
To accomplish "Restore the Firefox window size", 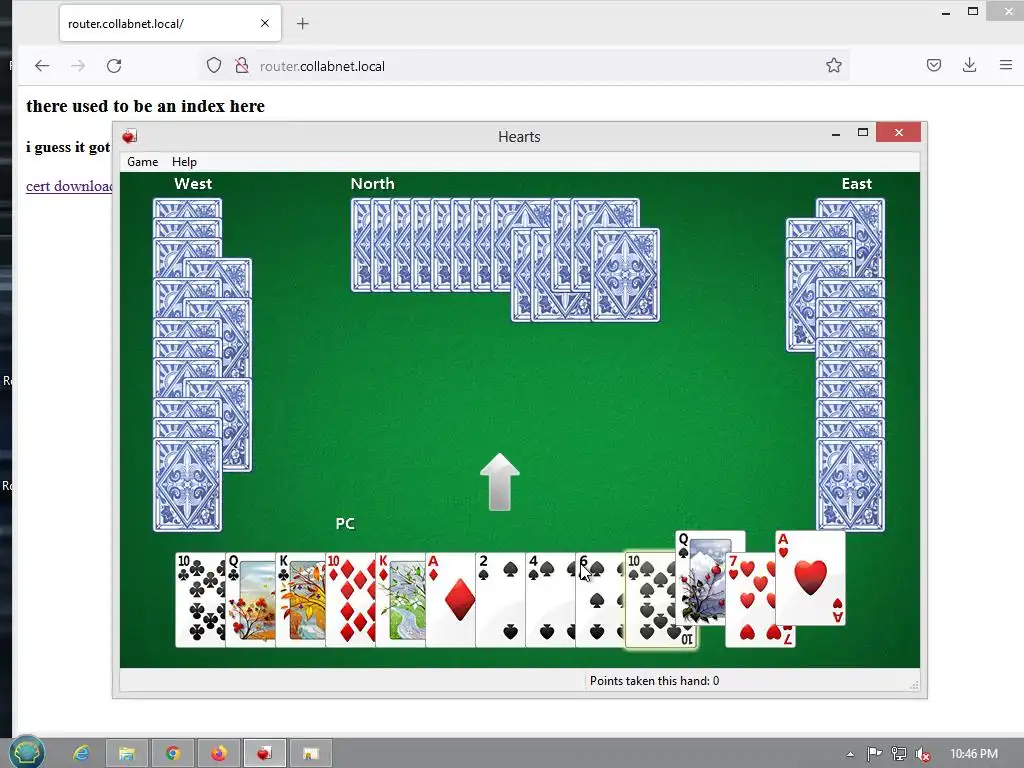I will point(973,11).
